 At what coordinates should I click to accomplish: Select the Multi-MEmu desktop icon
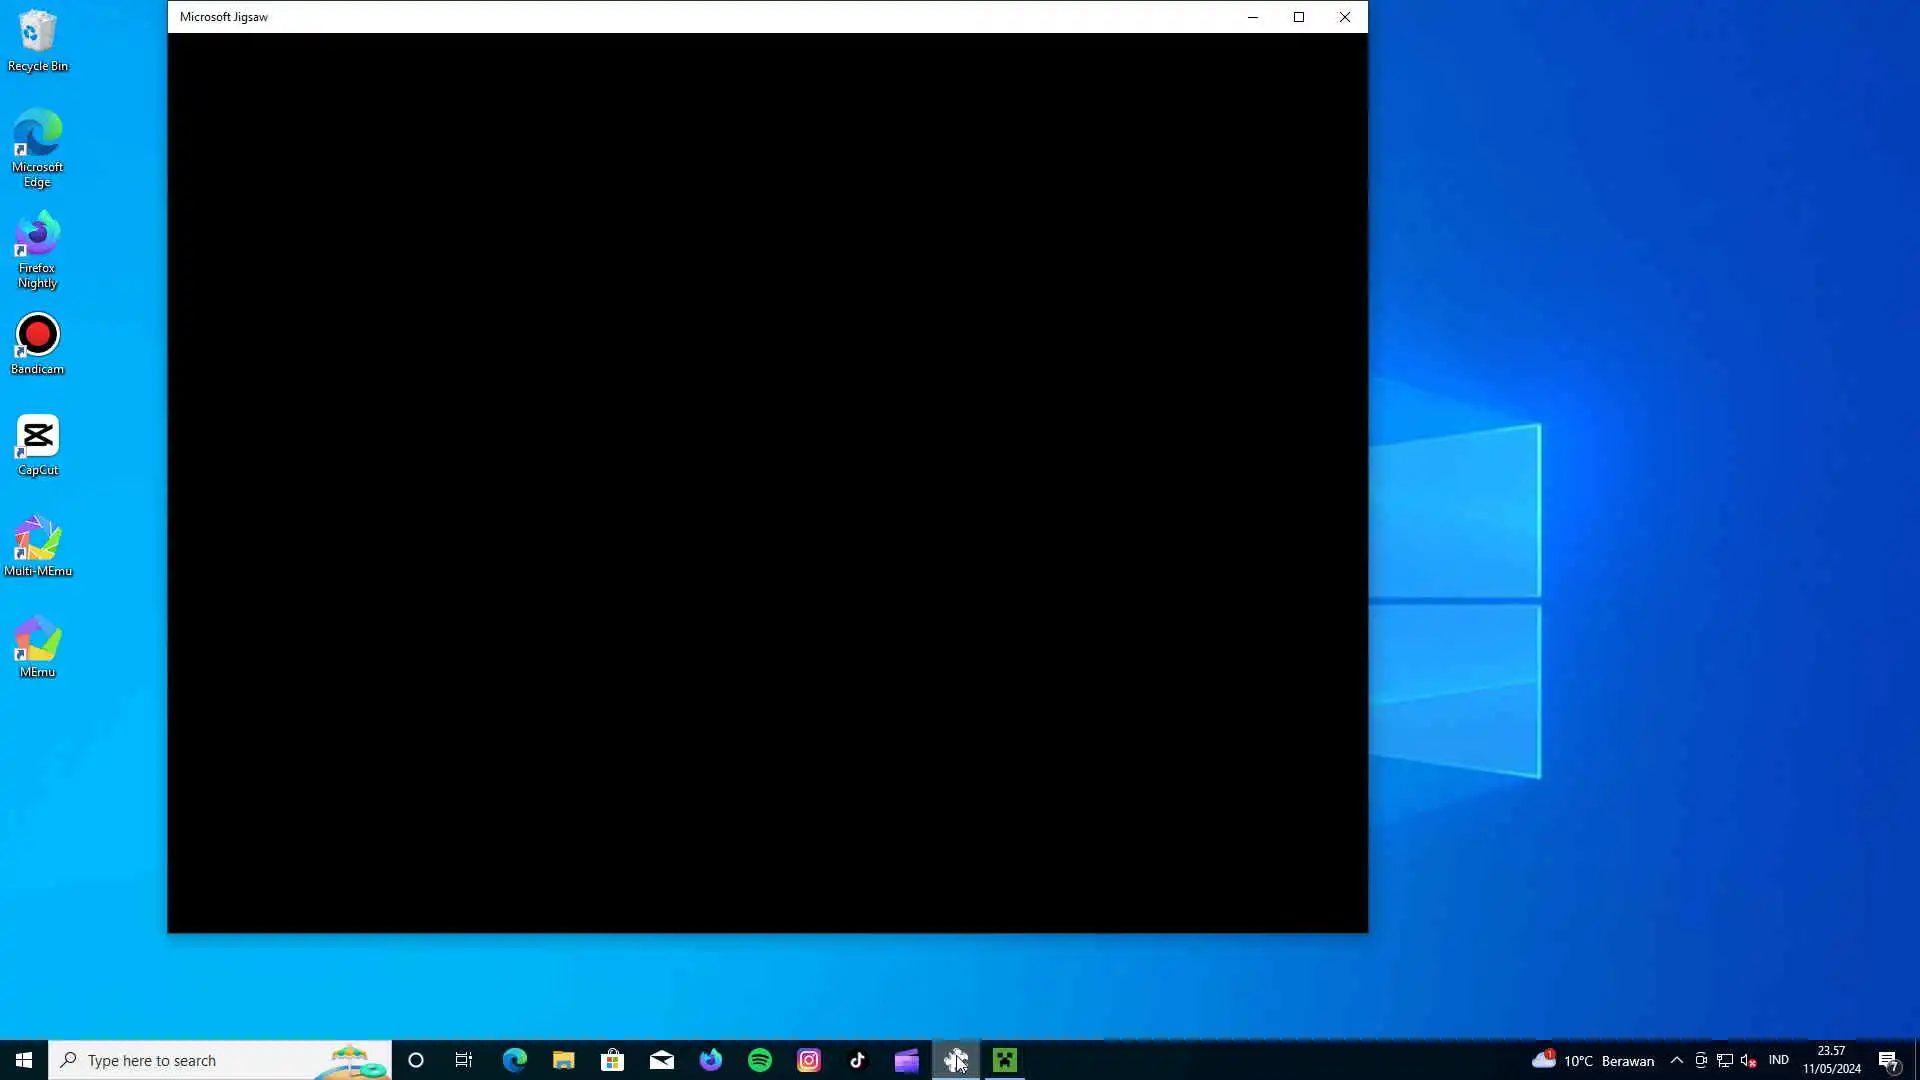[38, 547]
